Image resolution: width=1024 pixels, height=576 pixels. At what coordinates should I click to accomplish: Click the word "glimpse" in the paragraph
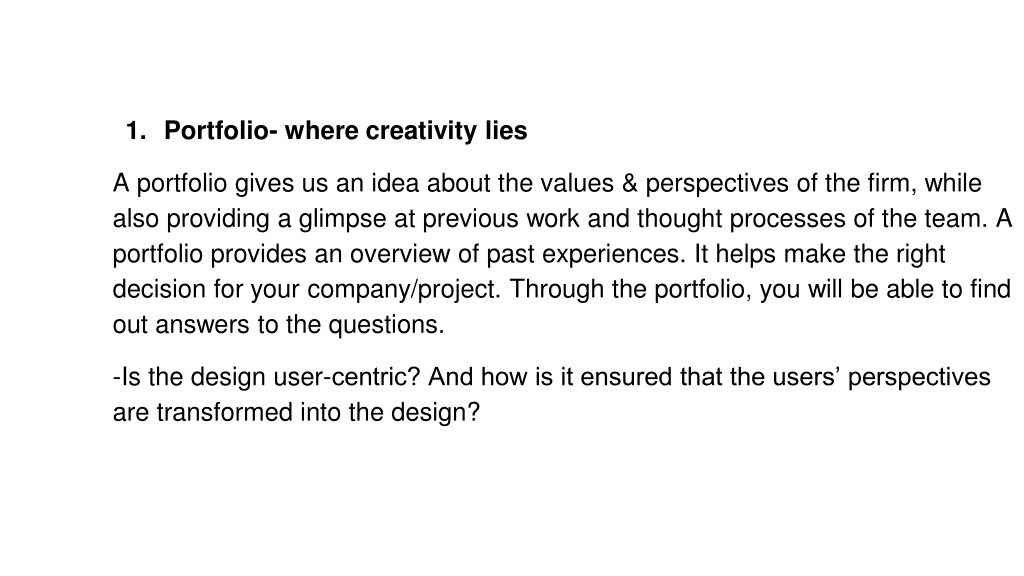pyautogui.click(x=342, y=219)
